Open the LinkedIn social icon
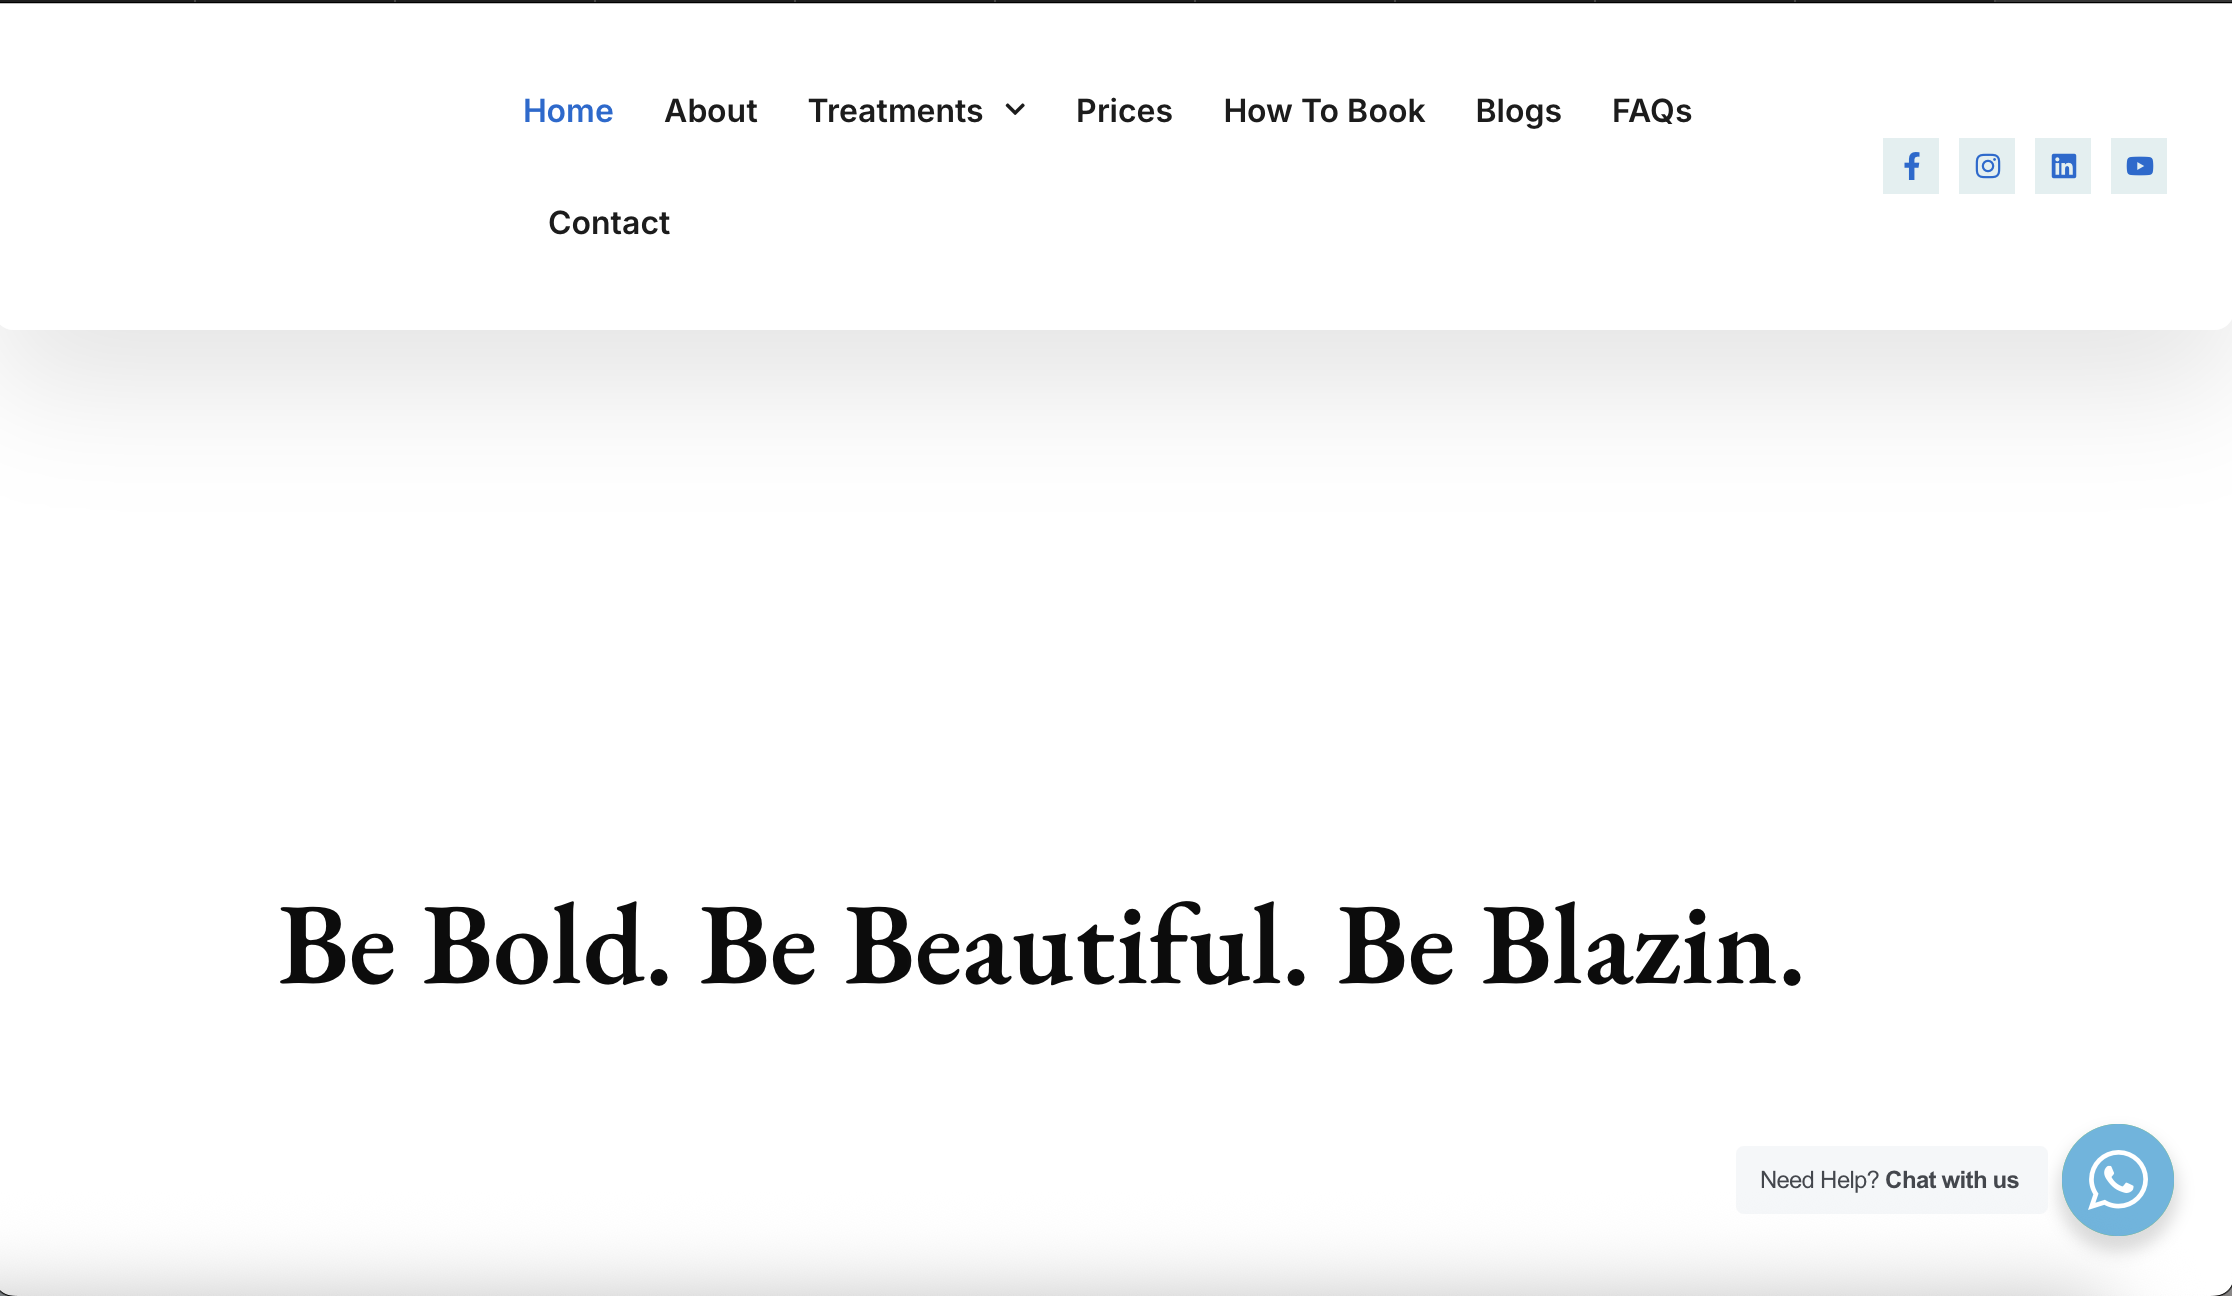Screen dimensions: 2232x1296 (x=2062, y=166)
